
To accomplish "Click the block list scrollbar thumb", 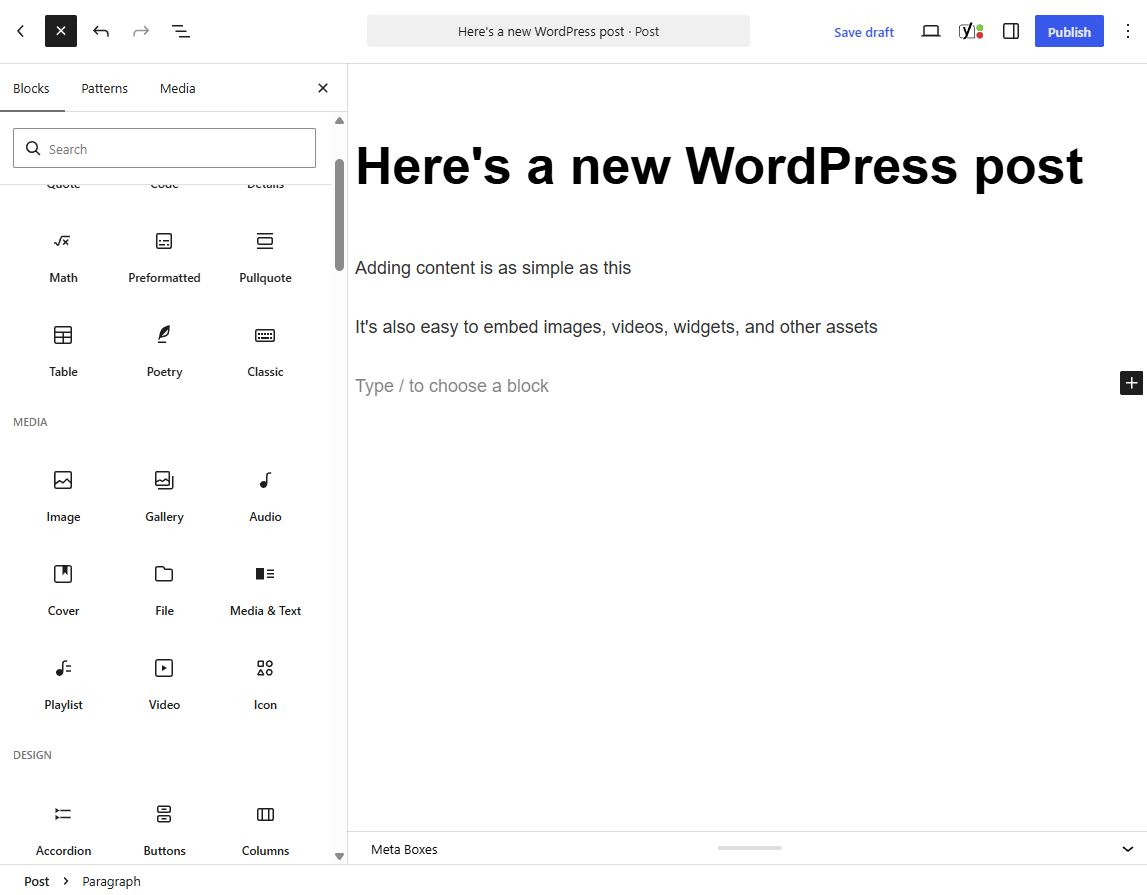I will [x=339, y=215].
